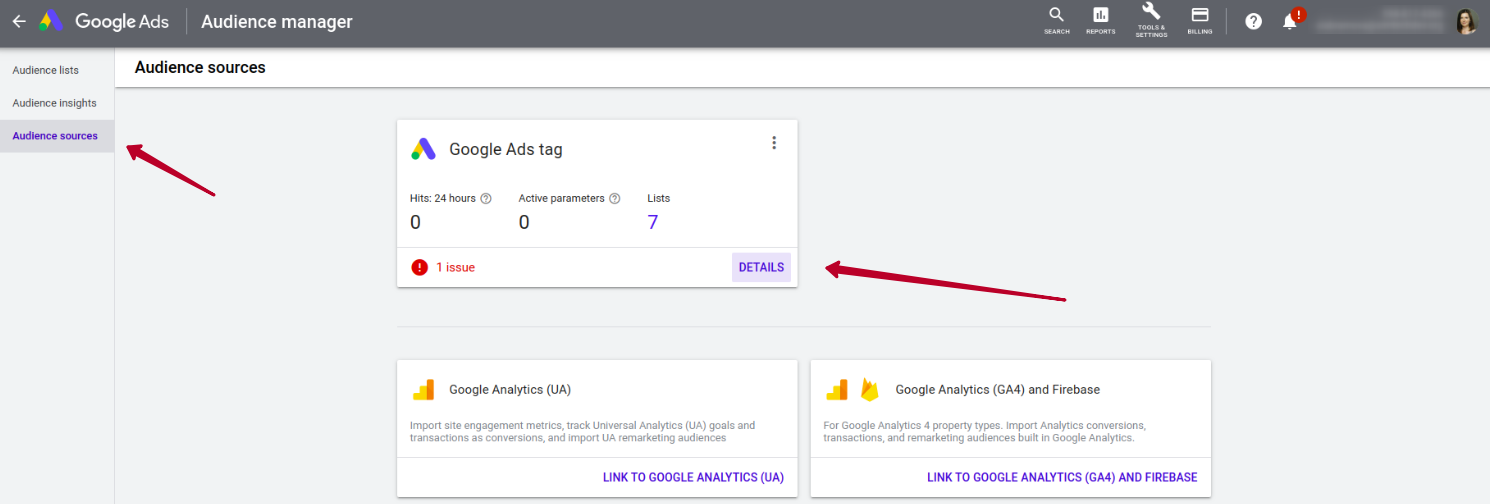Select Audience insights in sidebar
This screenshot has width=1490, height=504.
pos(57,103)
